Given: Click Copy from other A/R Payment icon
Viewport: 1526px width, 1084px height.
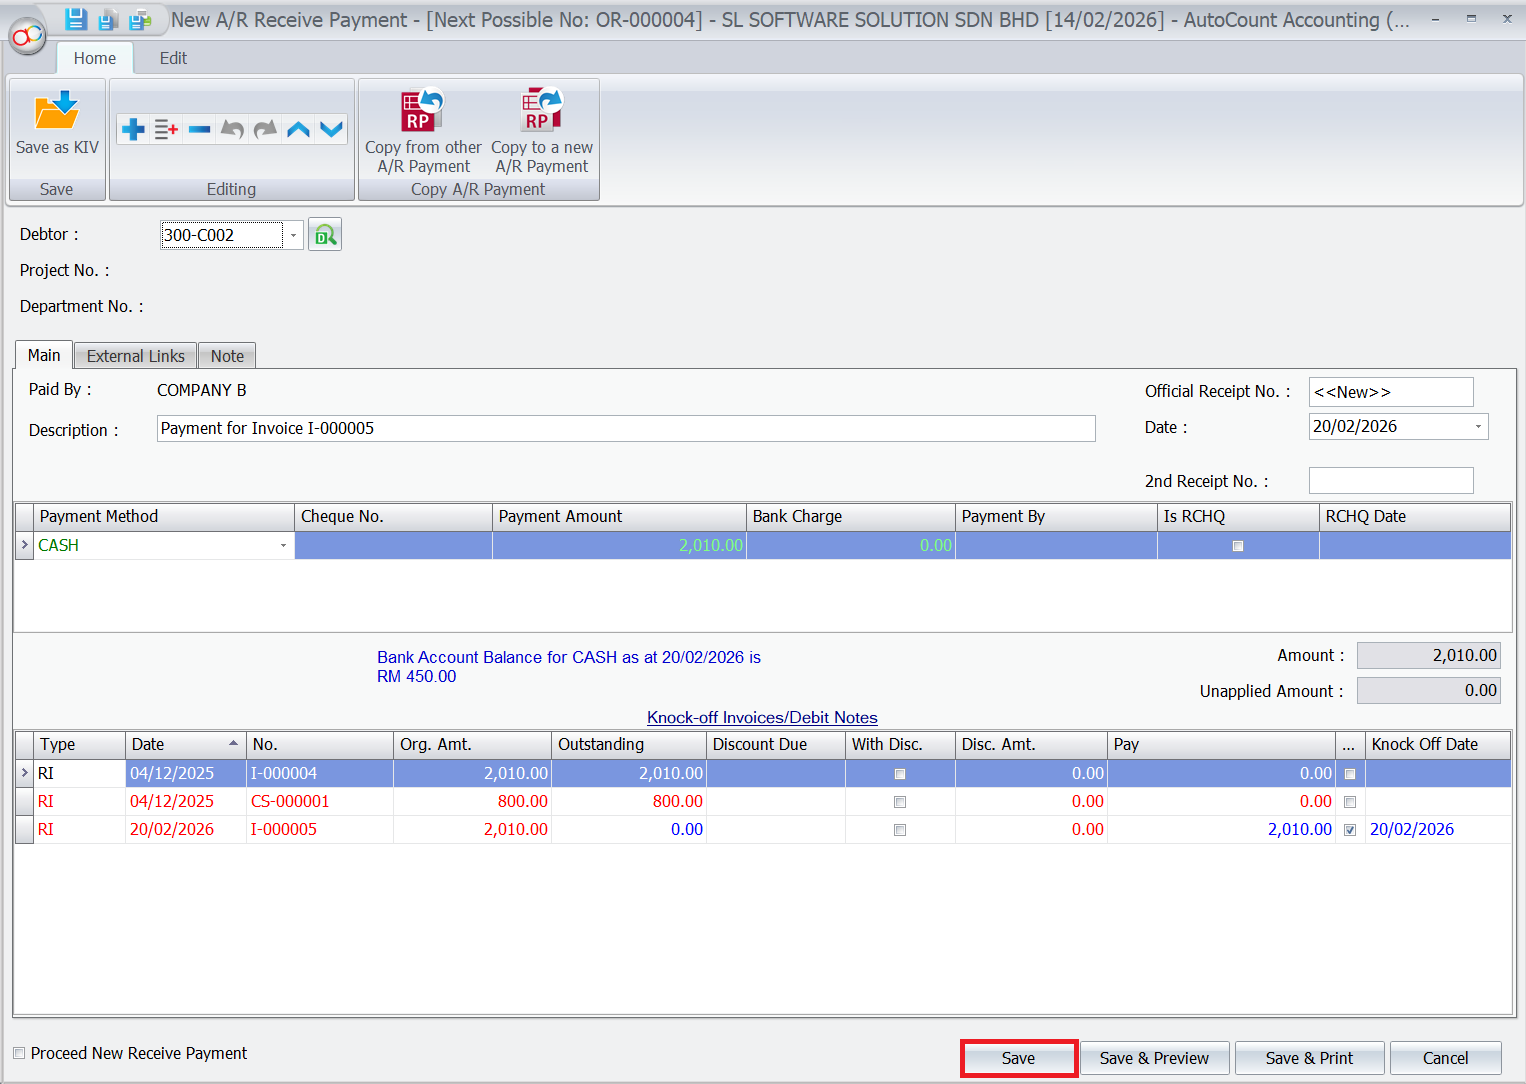Looking at the screenshot, I should (x=422, y=111).
